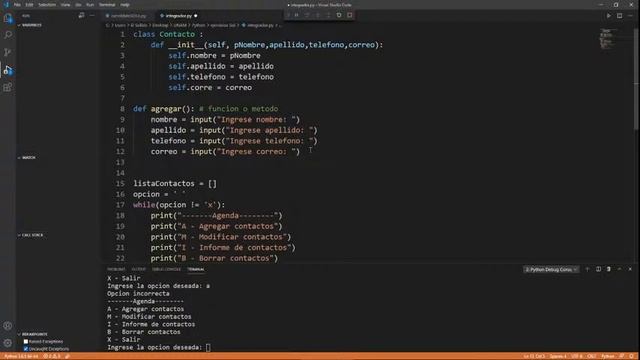
Task: Restart debugging from the debug toolbar
Action: coord(339,15)
